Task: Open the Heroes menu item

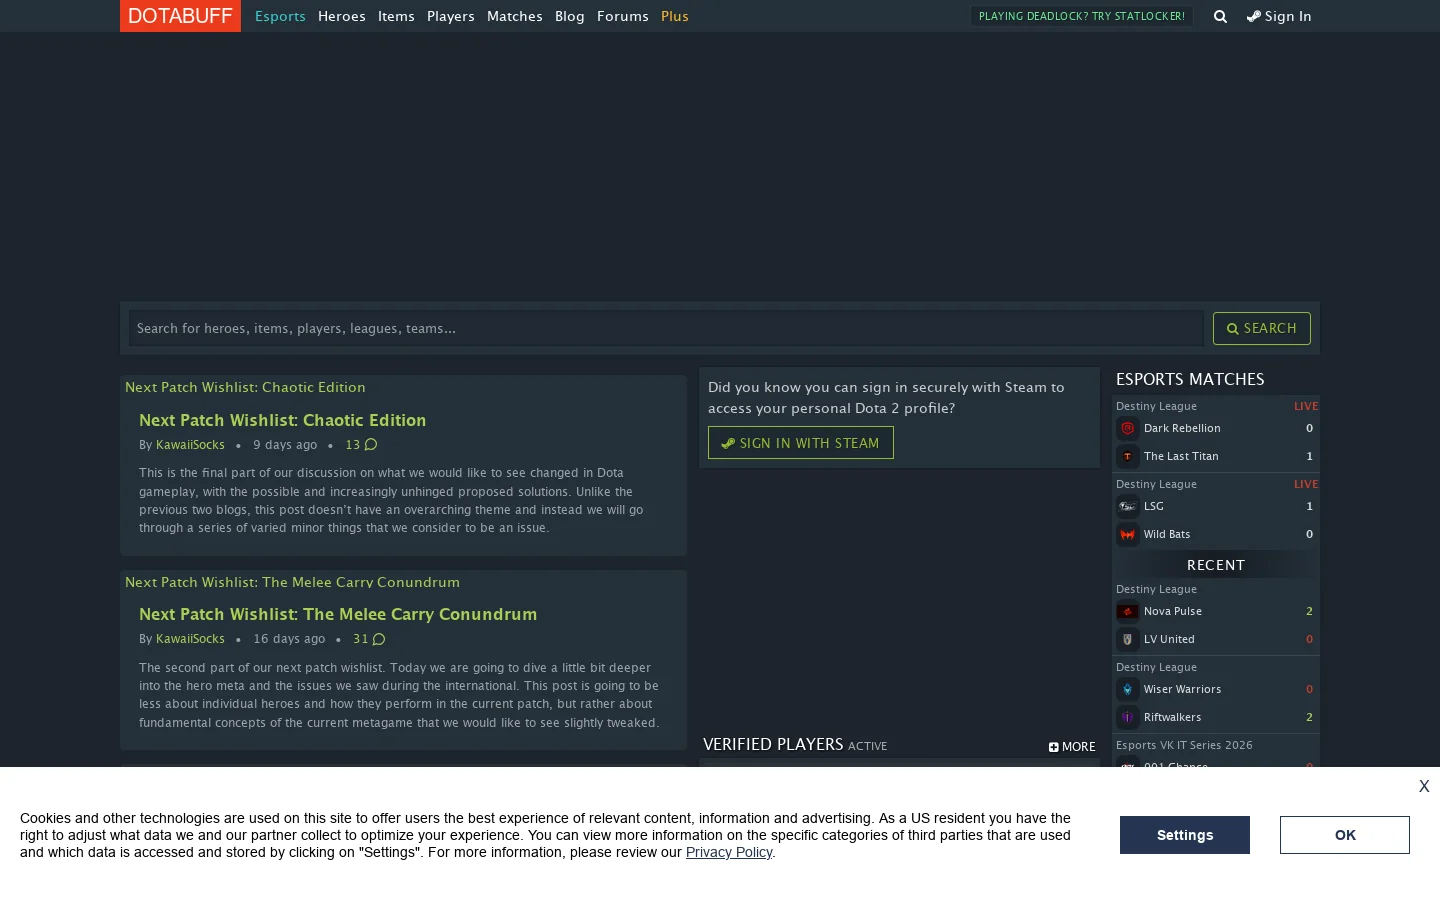Action: pos(342,16)
